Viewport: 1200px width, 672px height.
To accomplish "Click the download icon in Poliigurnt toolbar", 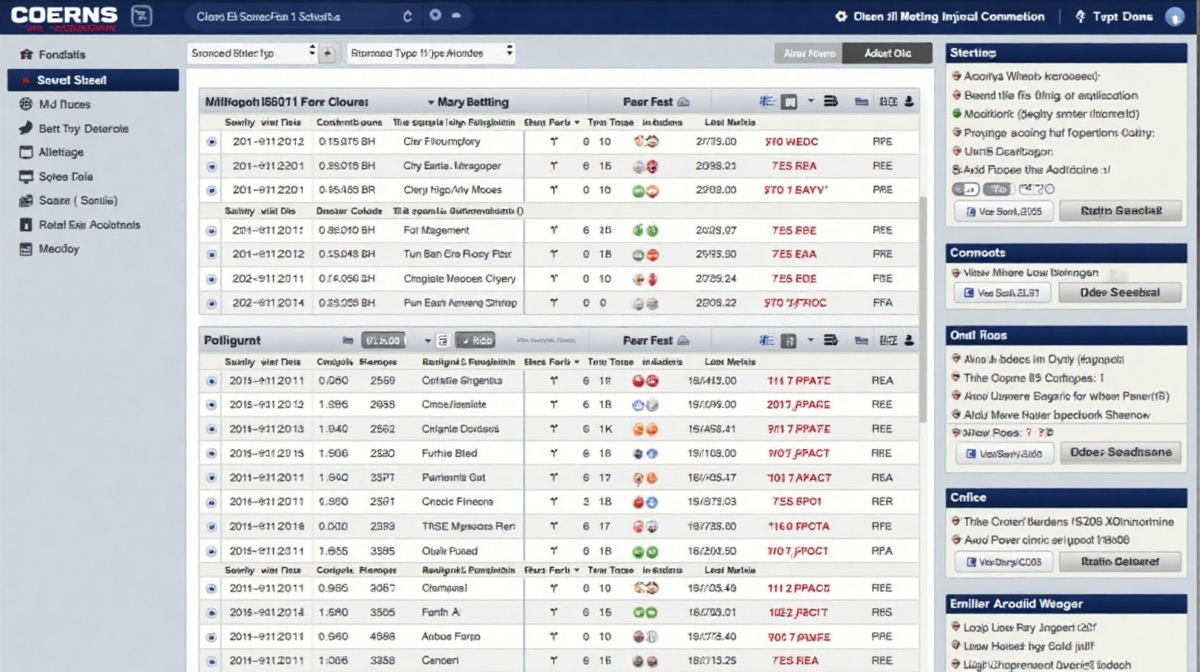I will 910,340.
